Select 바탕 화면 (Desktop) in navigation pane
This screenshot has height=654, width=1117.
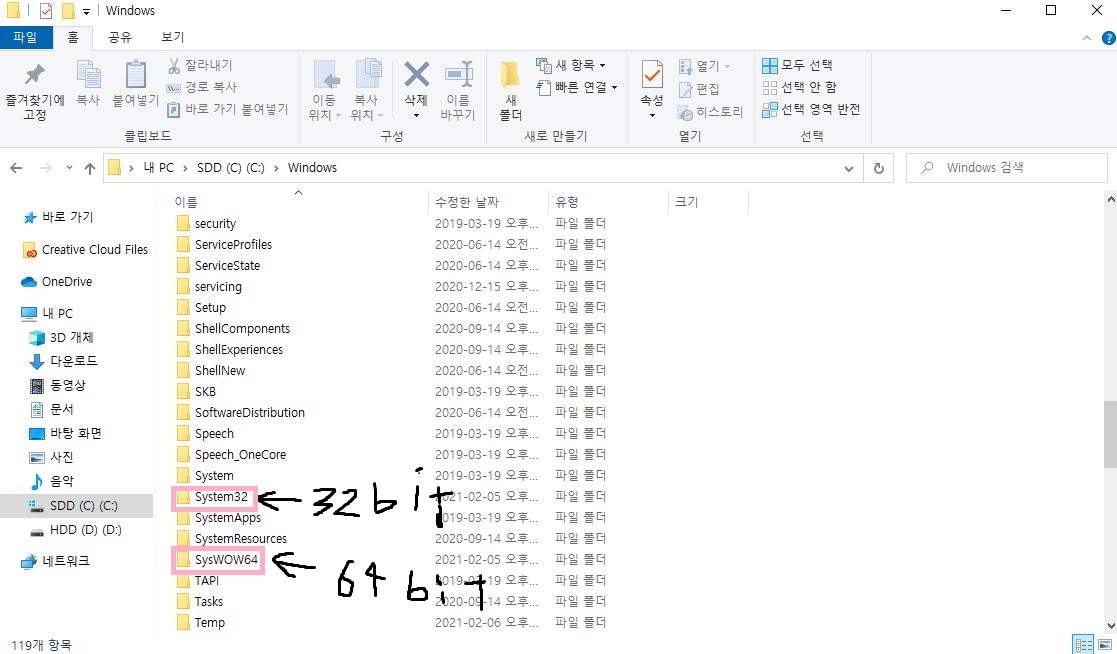click(75, 433)
